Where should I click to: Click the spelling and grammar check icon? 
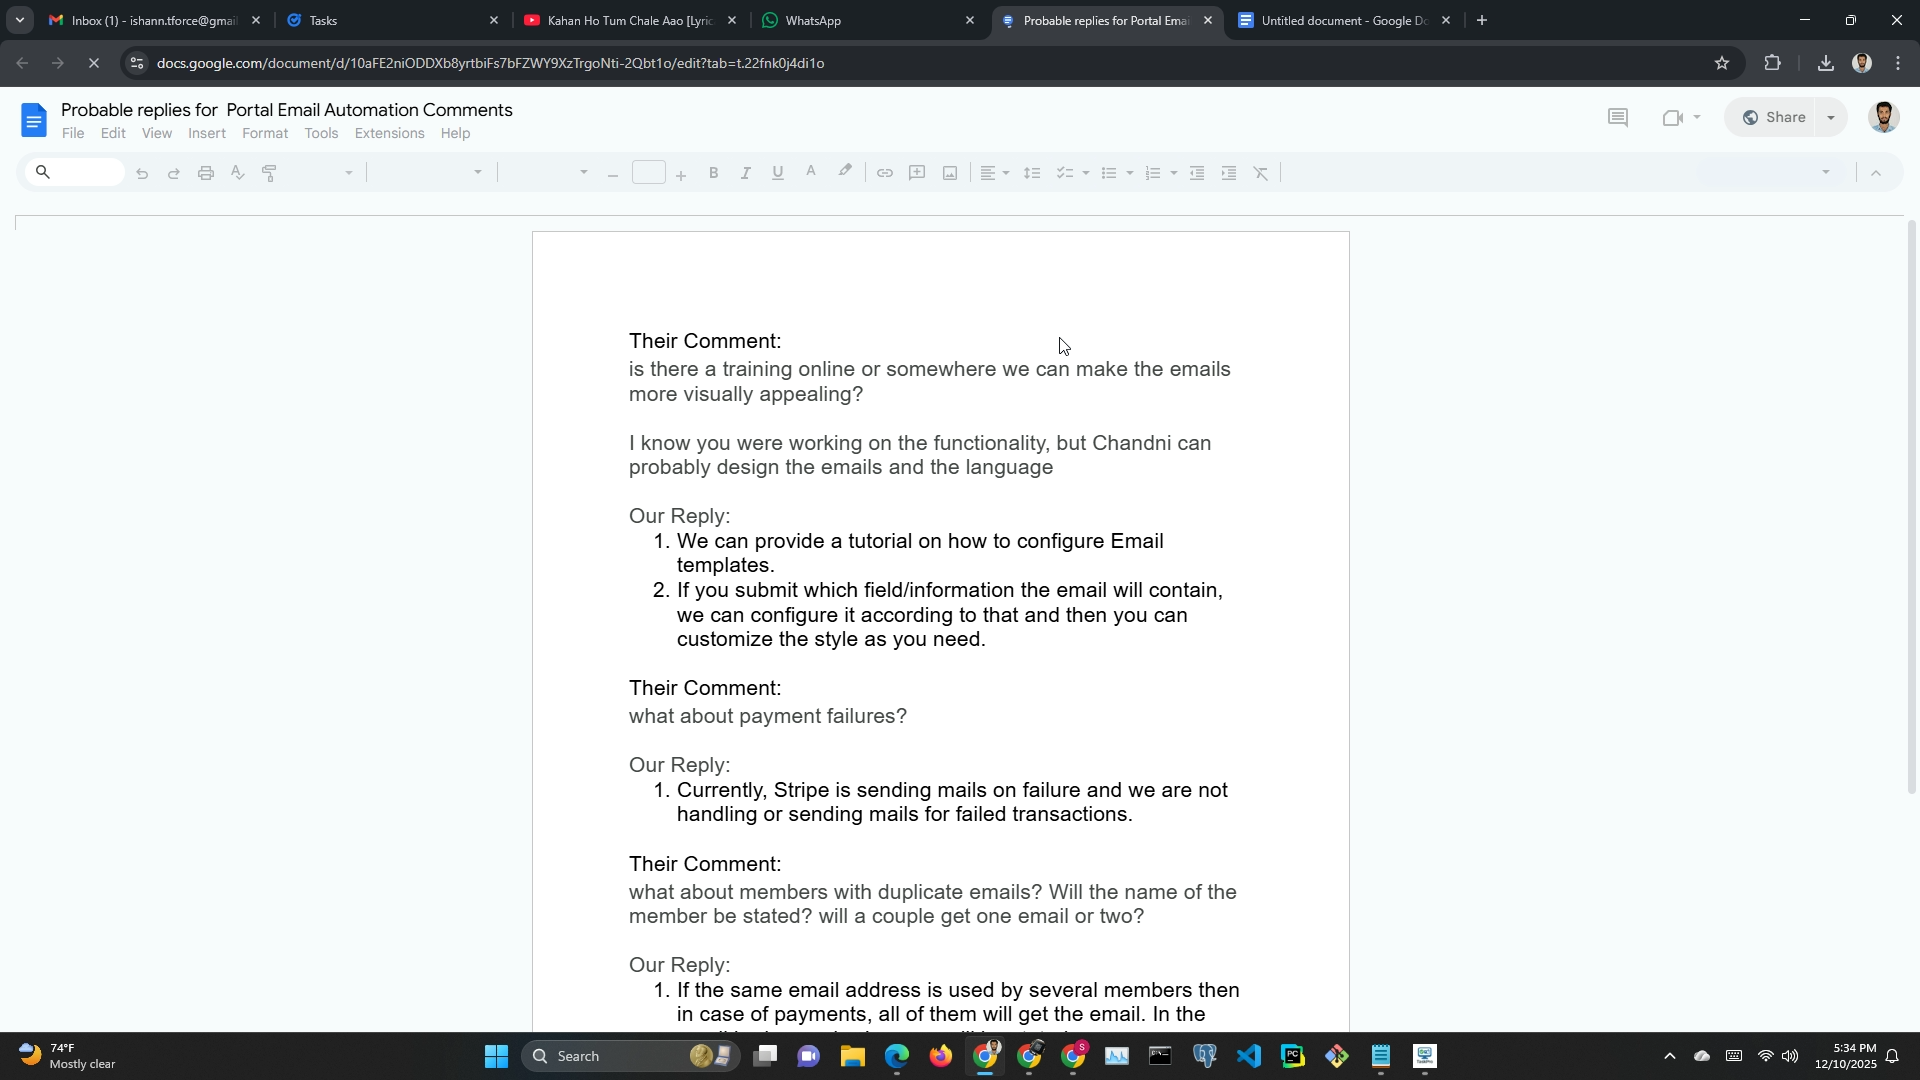(x=238, y=173)
